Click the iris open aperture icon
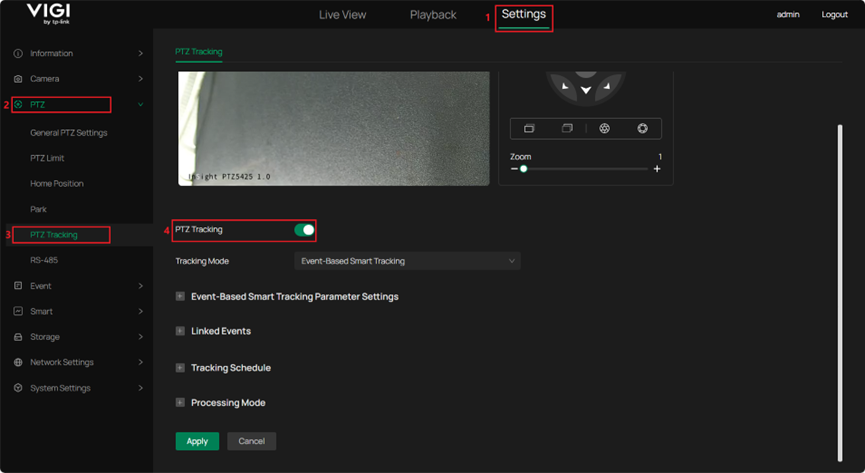The height and width of the screenshot is (473, 865). pos(643,129)
